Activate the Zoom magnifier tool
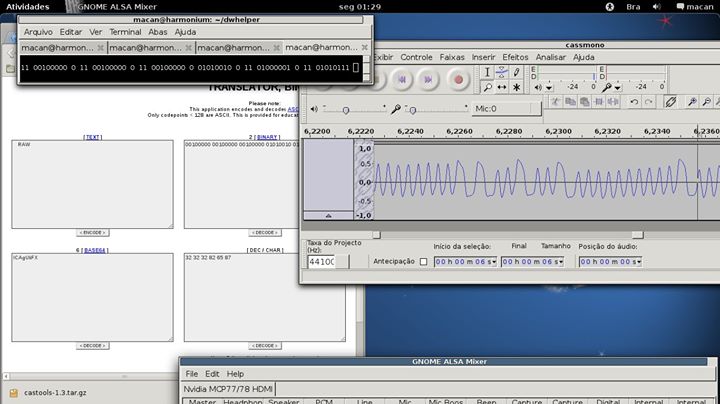 [487, 87]
